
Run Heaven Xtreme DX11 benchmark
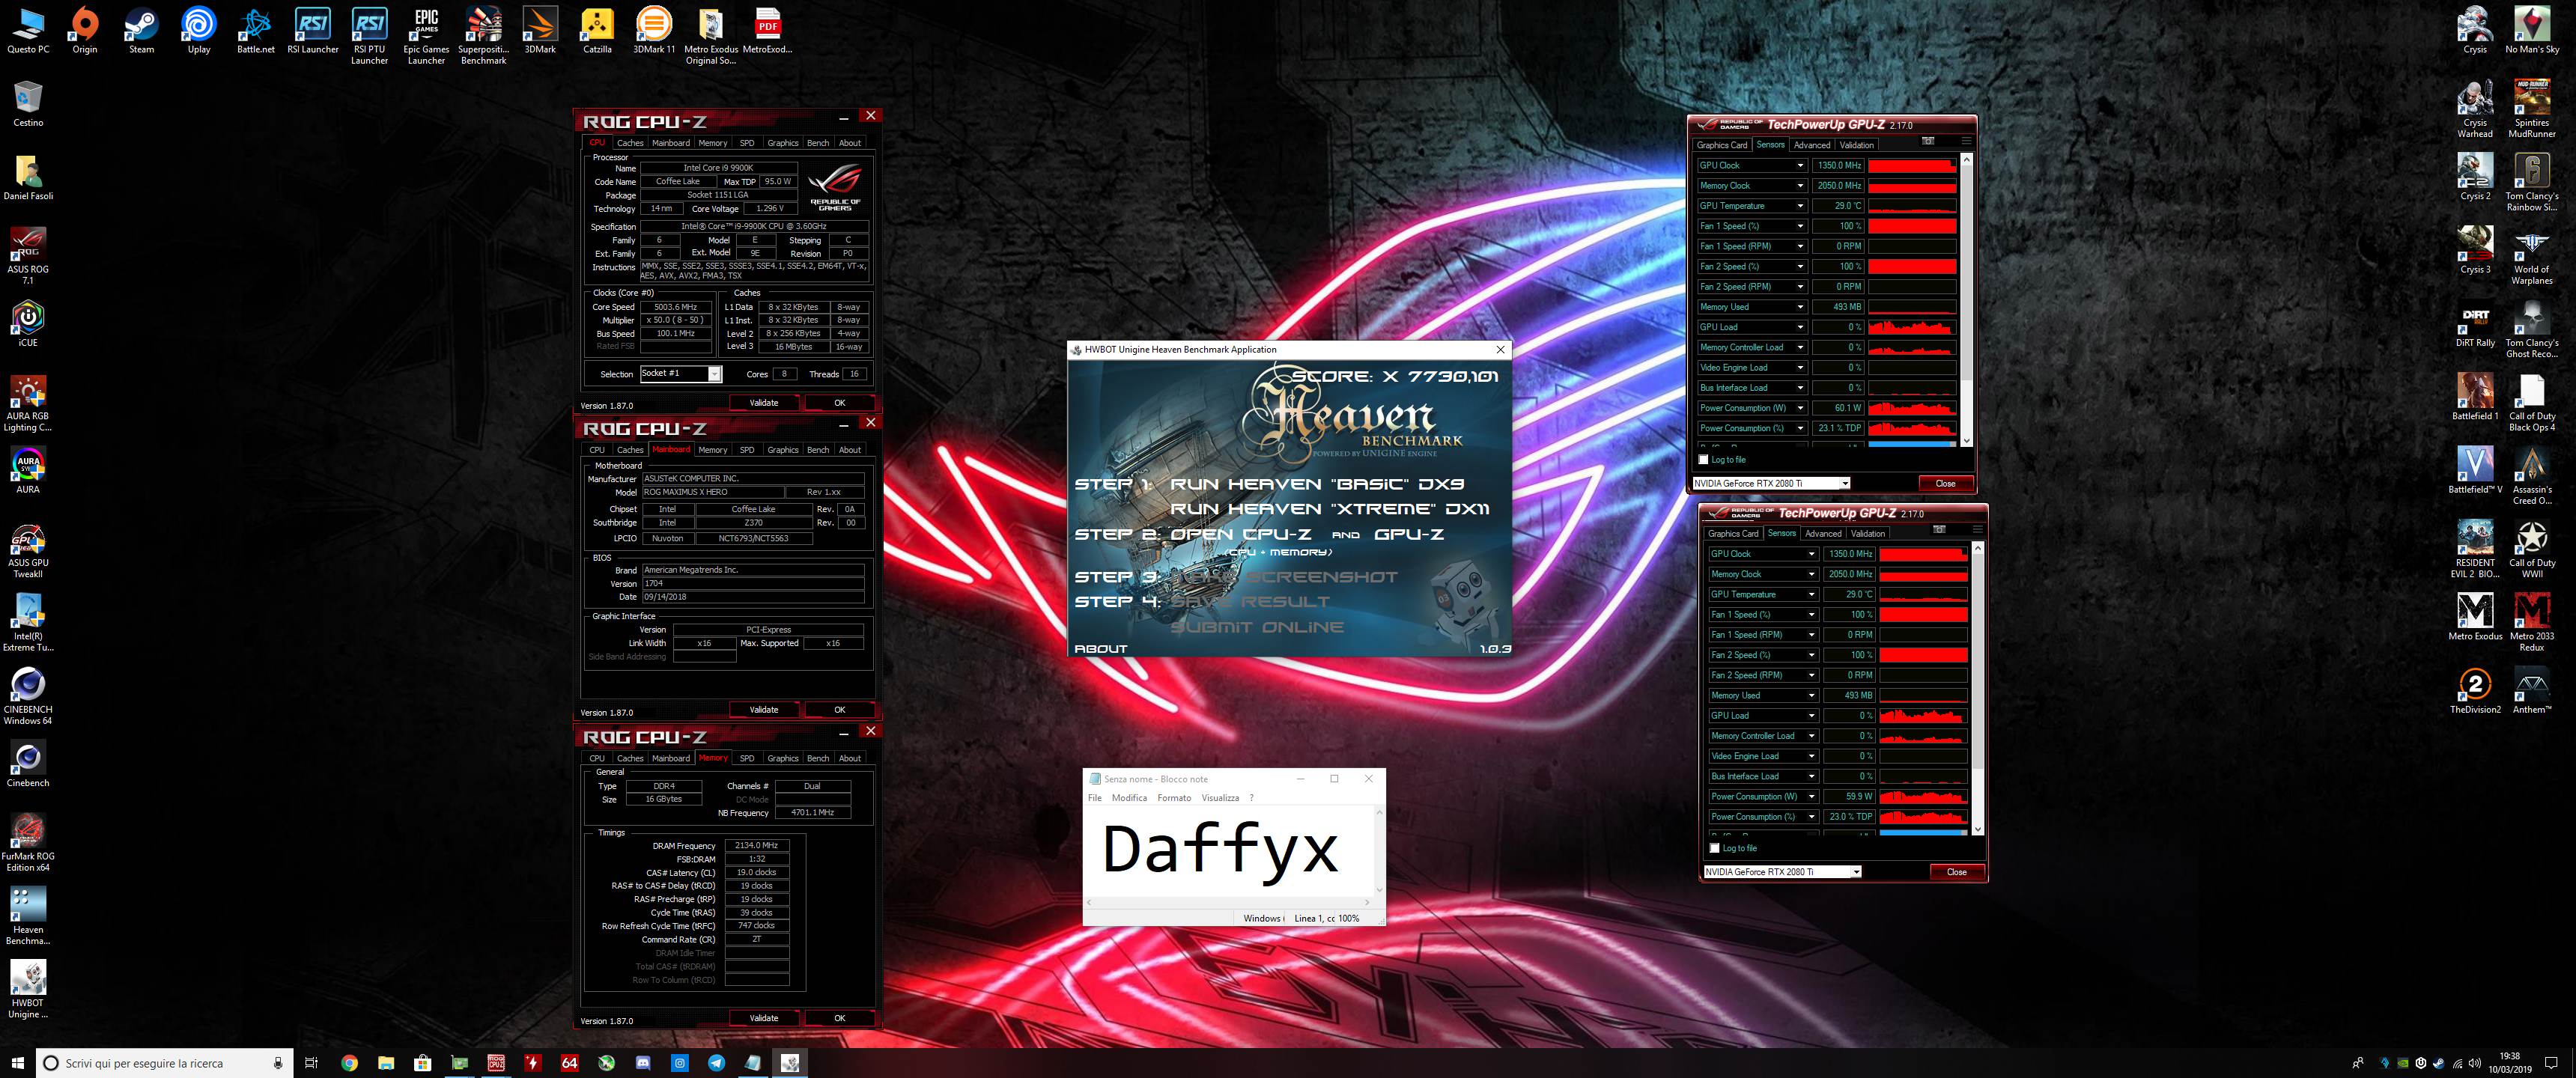click(x=1329, y=509)
